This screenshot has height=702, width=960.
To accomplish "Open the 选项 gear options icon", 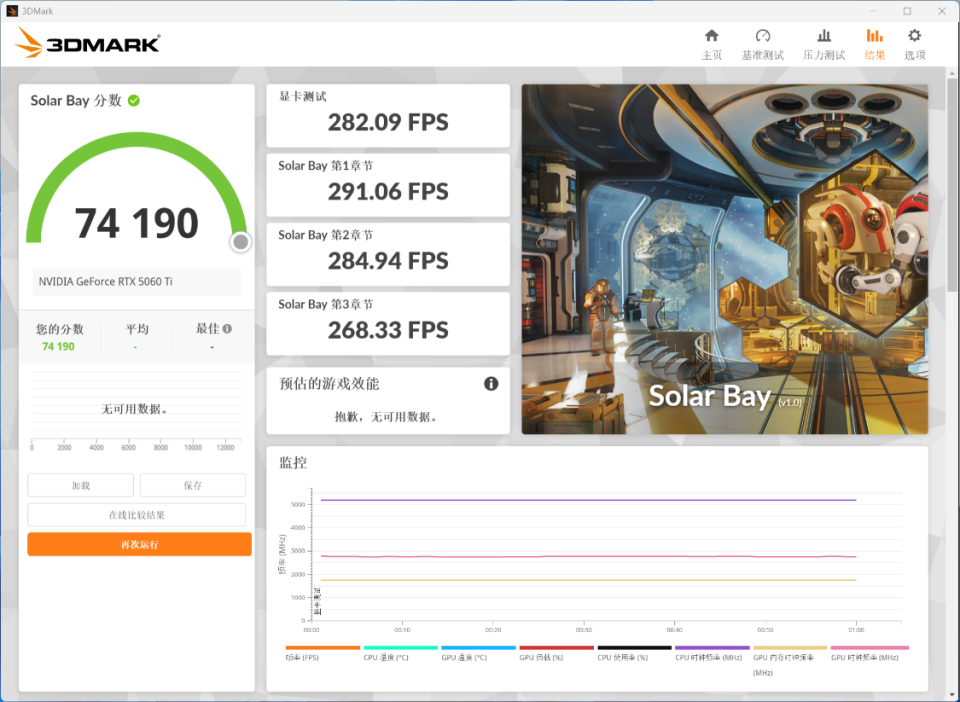I will pos(914,35).
